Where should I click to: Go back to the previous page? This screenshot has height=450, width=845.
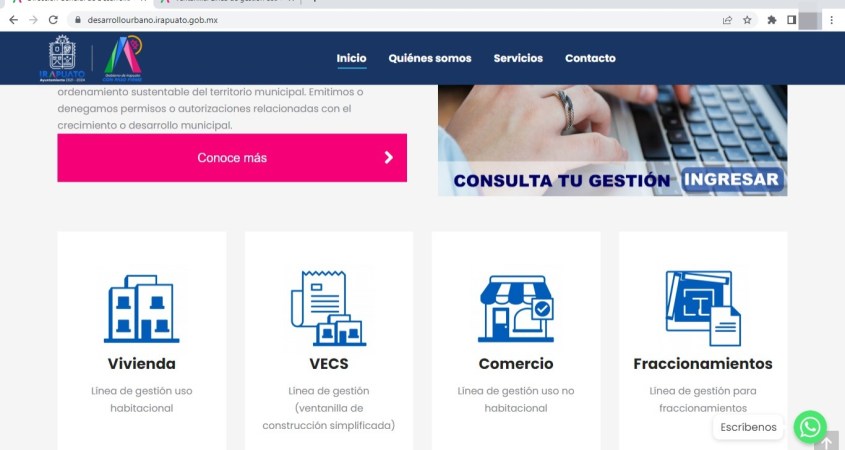point(13,20)
